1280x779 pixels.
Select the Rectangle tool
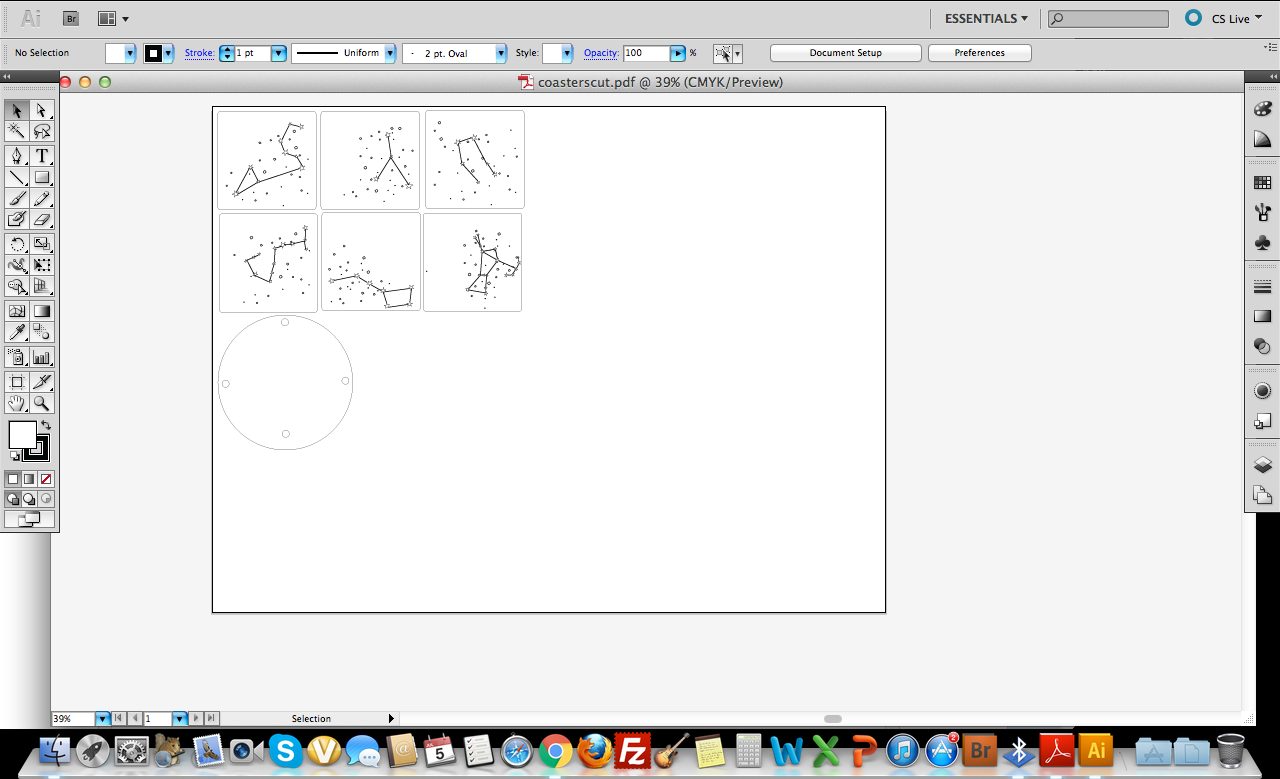pos(42,177)
